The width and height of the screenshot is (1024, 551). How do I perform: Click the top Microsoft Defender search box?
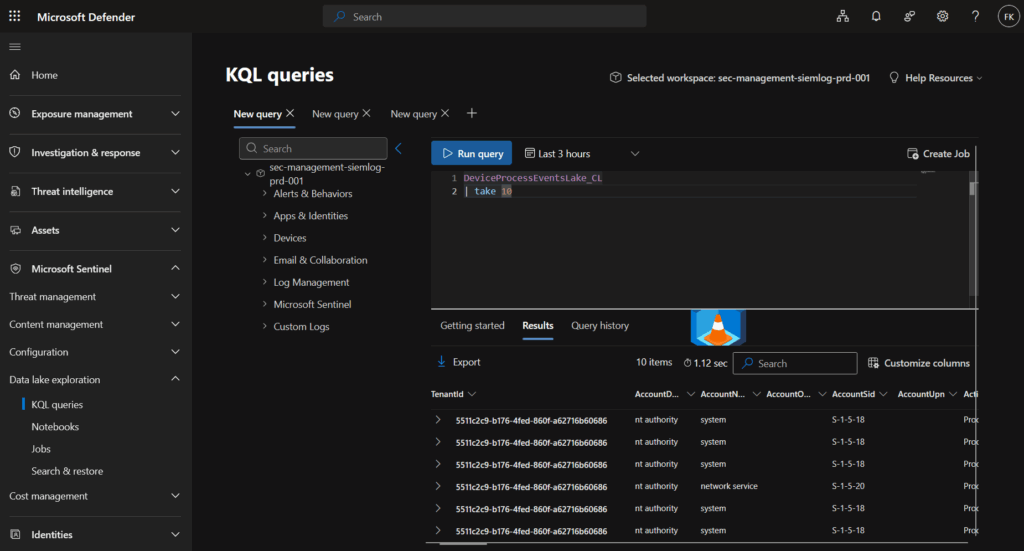coord(485,16)
